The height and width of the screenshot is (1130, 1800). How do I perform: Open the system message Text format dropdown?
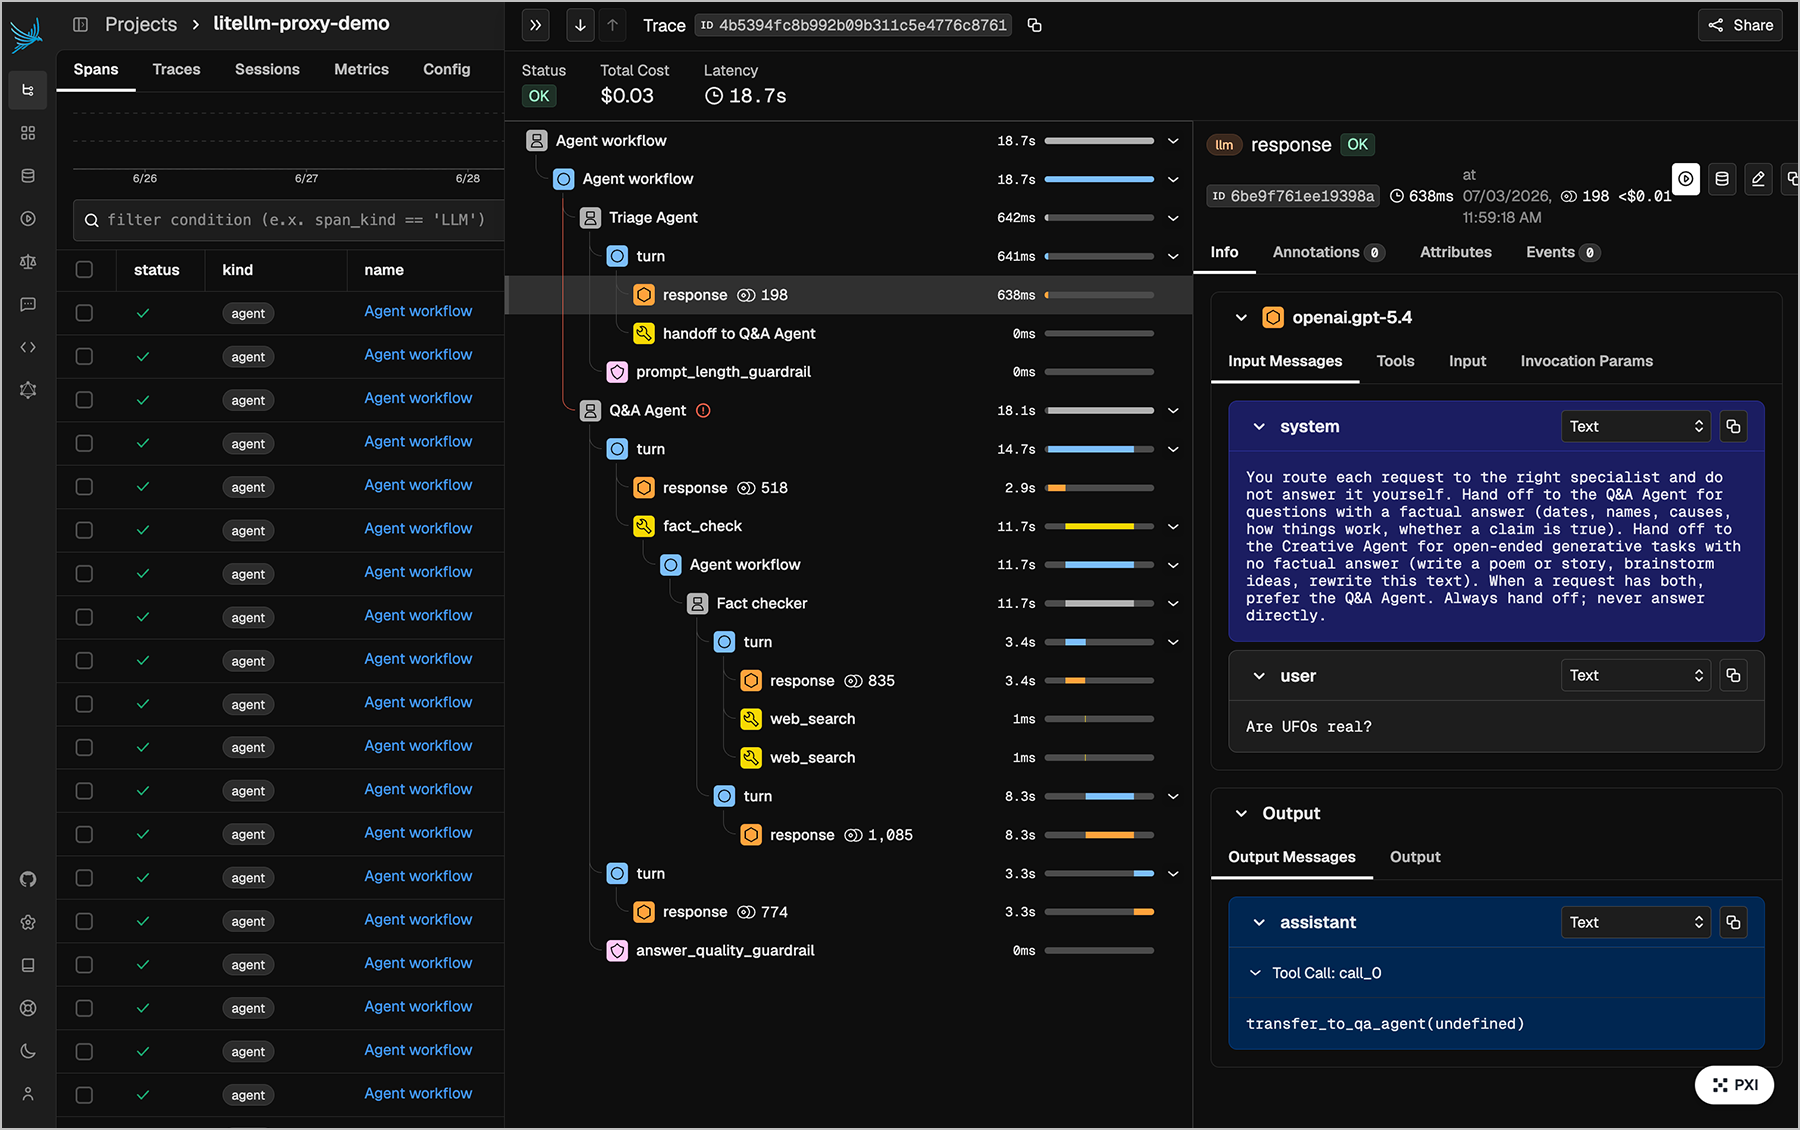point(1636,426)
